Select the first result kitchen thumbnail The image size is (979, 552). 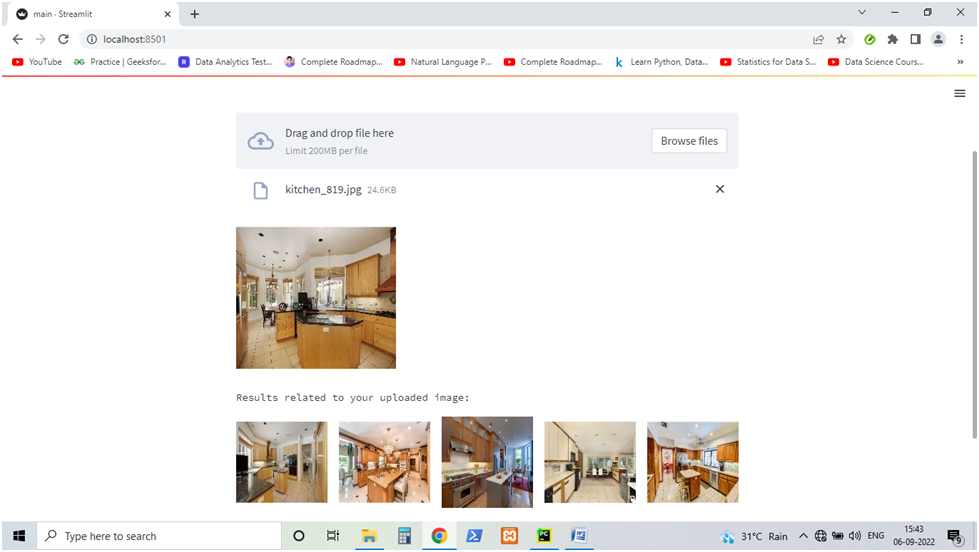[282, 462]
